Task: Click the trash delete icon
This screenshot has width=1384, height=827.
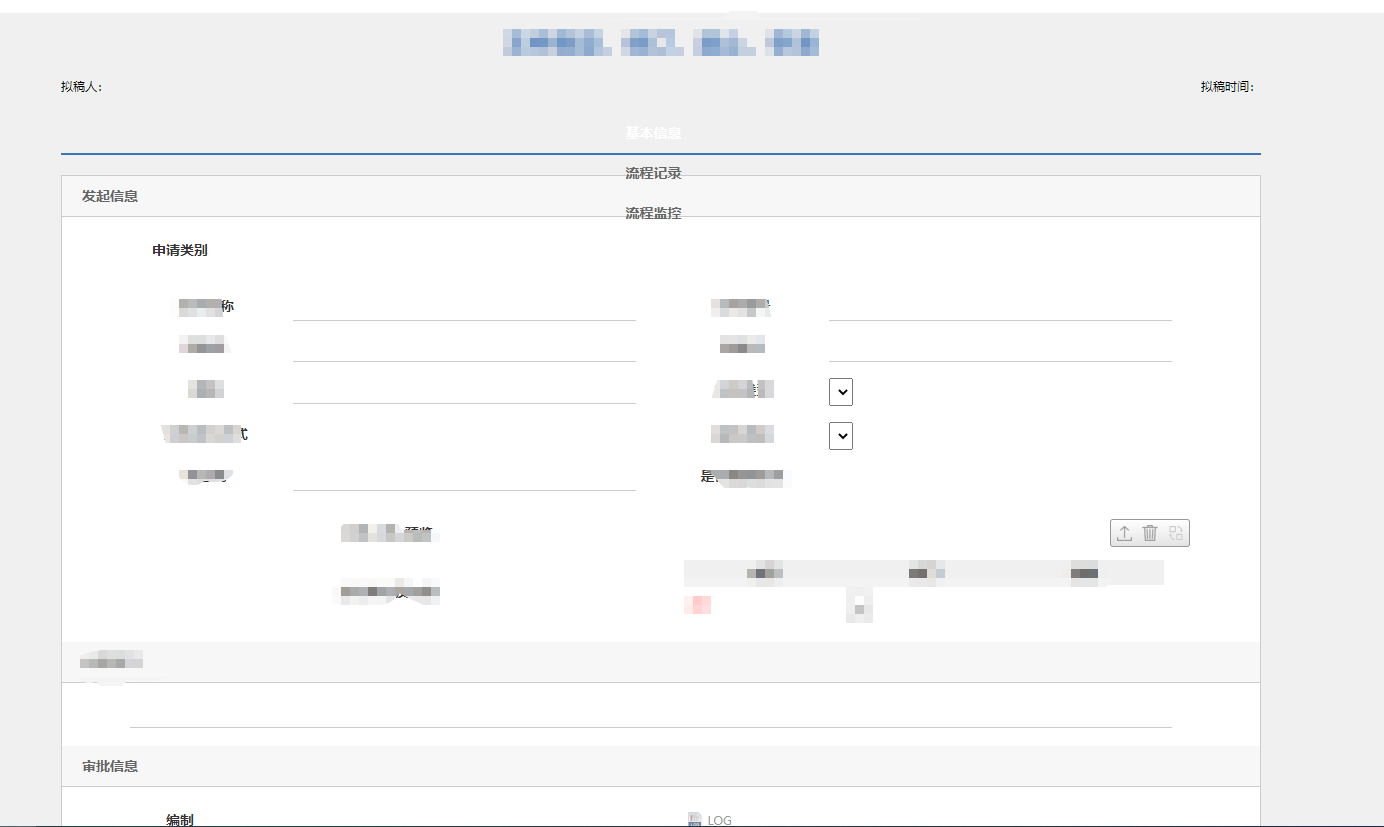Action: coord(1150,534)
